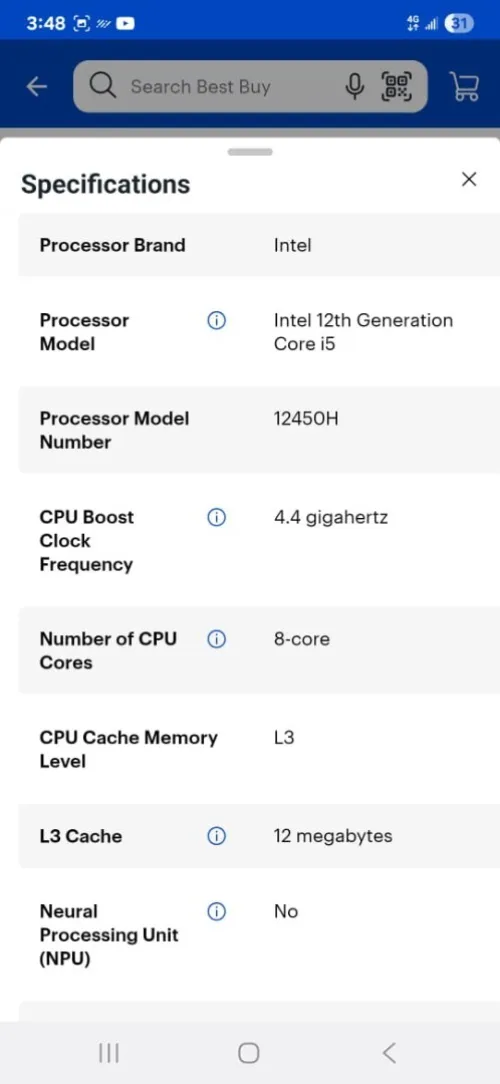This screenshot has height=1084, width=500.
Task: Start voice search with the microphone icon
Action: 354,86
